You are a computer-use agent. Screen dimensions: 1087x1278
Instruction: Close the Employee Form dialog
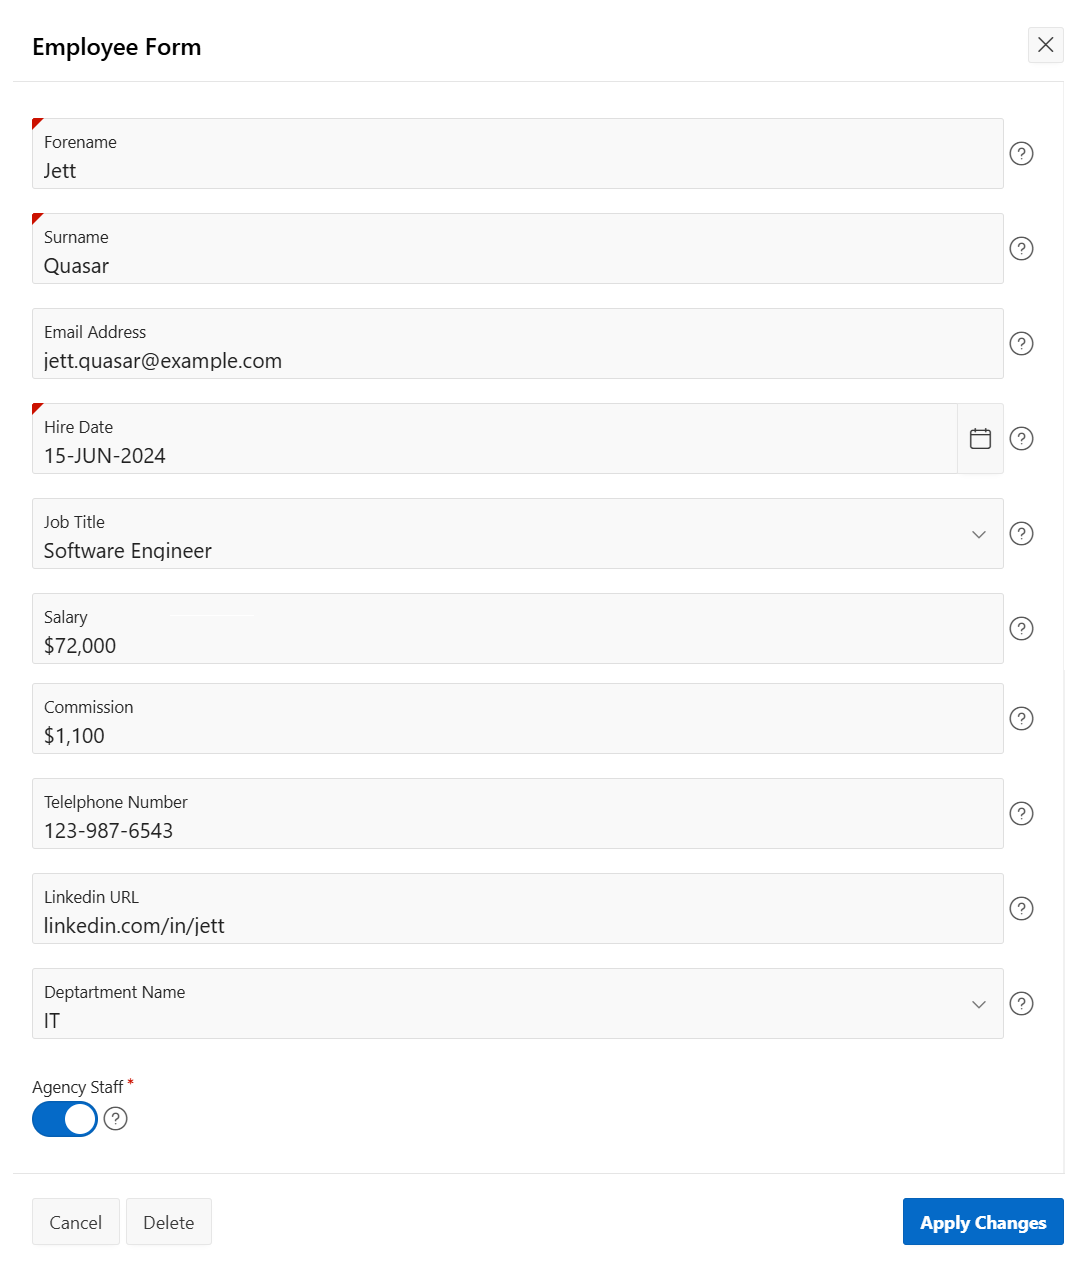point(1045,45)
